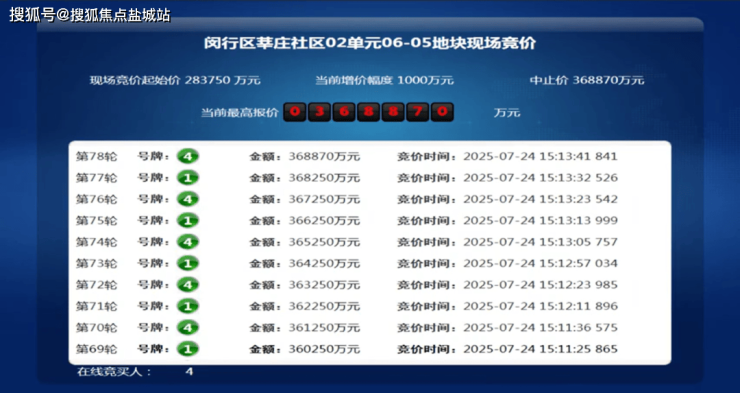The height and width of the screenshot is (393, 740).
Task: Click the 368250万元 amount in round 77
Action: [324, 178]
